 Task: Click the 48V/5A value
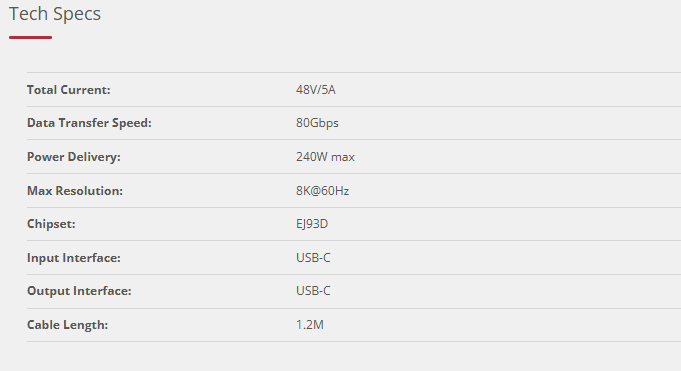[316, 89]
